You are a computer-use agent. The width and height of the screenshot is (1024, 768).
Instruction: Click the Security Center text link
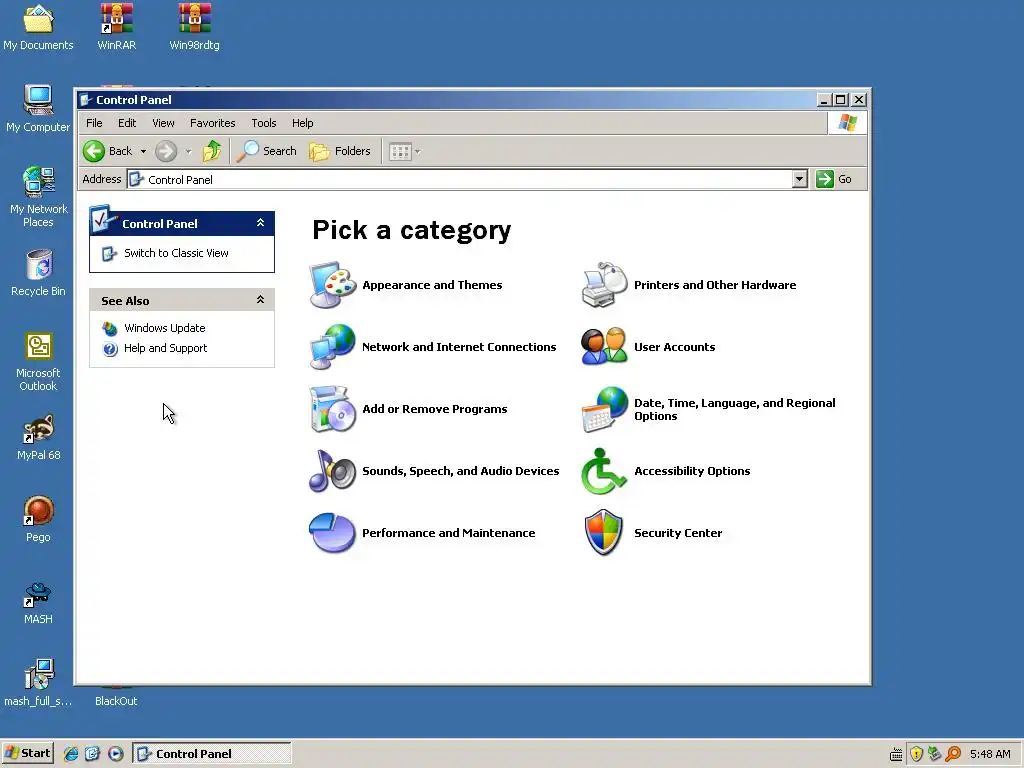click(x=678, y=533)
